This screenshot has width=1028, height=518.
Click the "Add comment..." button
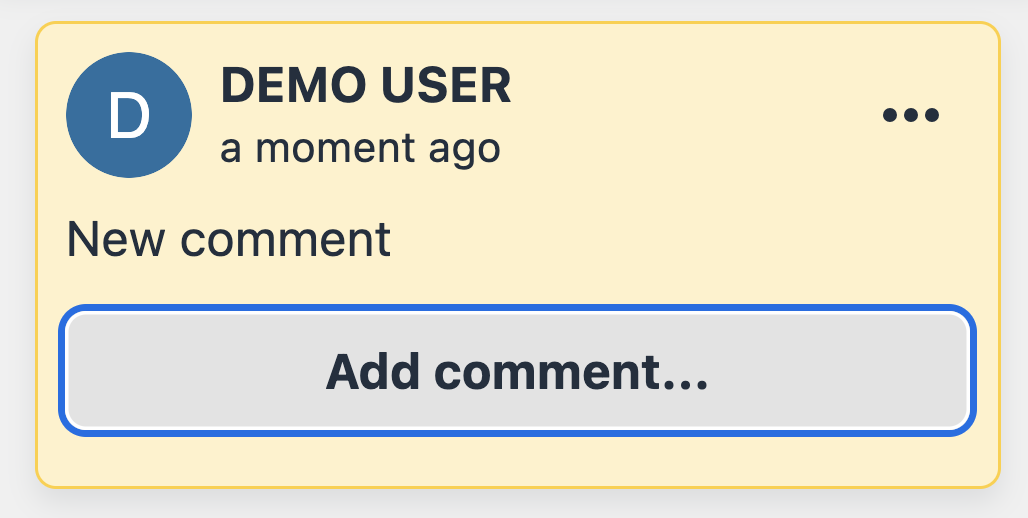(517, 371)
